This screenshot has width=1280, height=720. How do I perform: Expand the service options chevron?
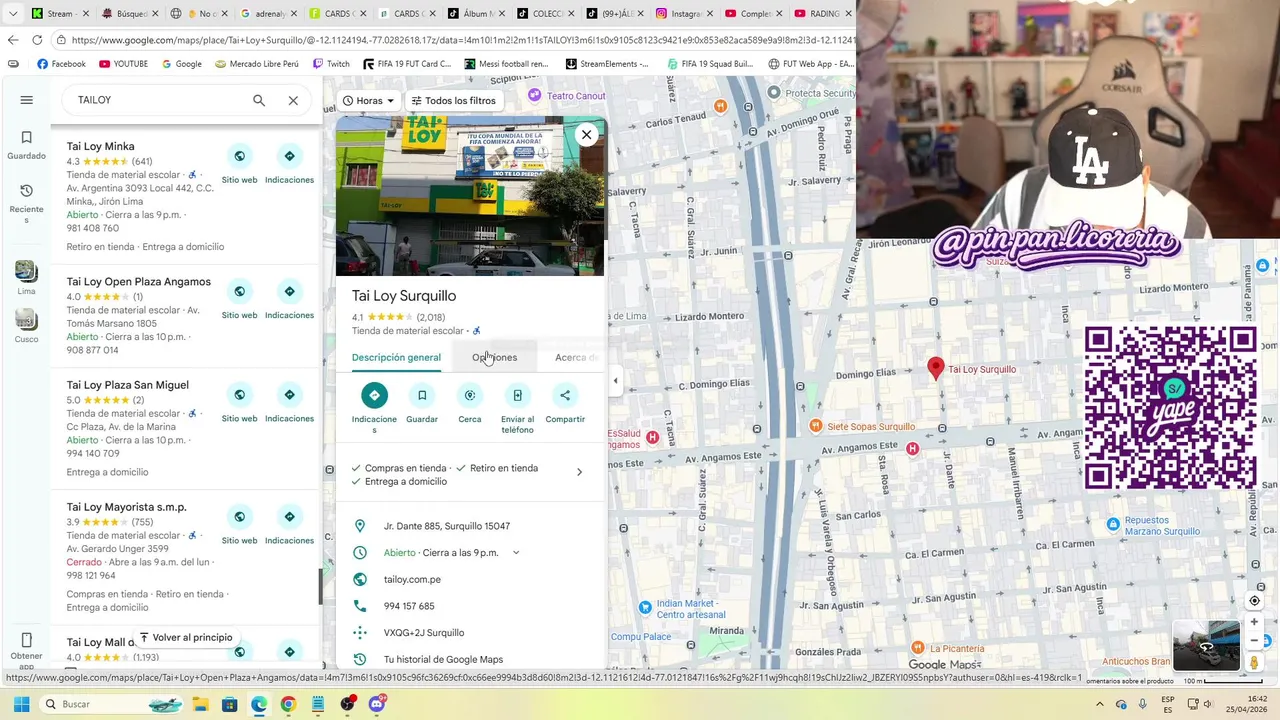[579, 472]
